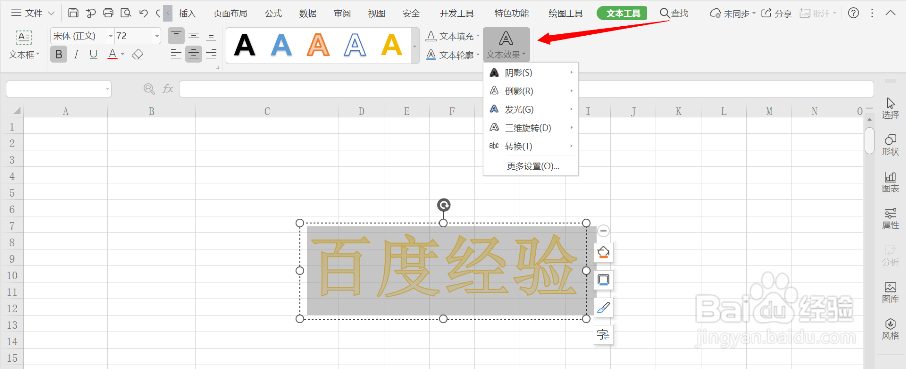Align text right

point(211,54)
